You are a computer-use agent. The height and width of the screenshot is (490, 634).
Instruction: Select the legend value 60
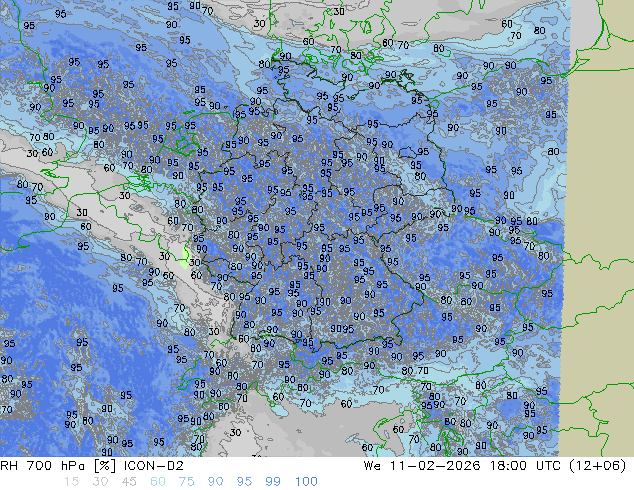pos(158,482)
